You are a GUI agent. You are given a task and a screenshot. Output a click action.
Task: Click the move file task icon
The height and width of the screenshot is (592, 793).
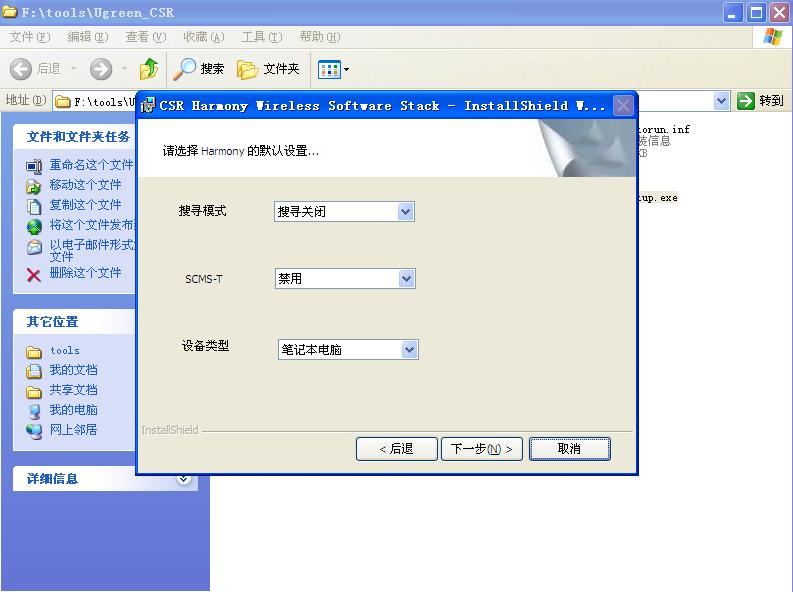(x=34, y=187)
